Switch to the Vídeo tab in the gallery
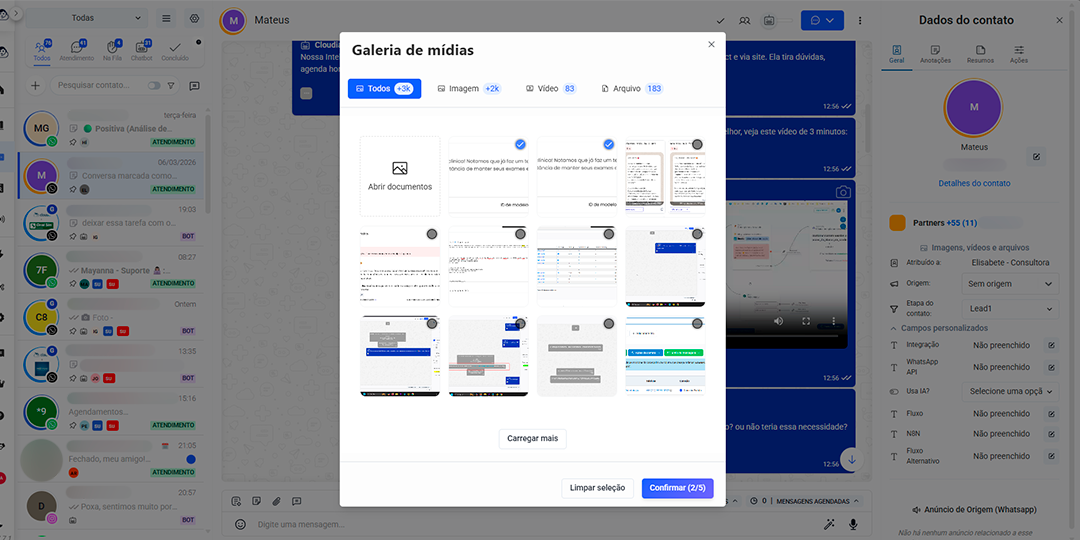This screenshot has height=540, width=1080. click(x=550, y=89)
